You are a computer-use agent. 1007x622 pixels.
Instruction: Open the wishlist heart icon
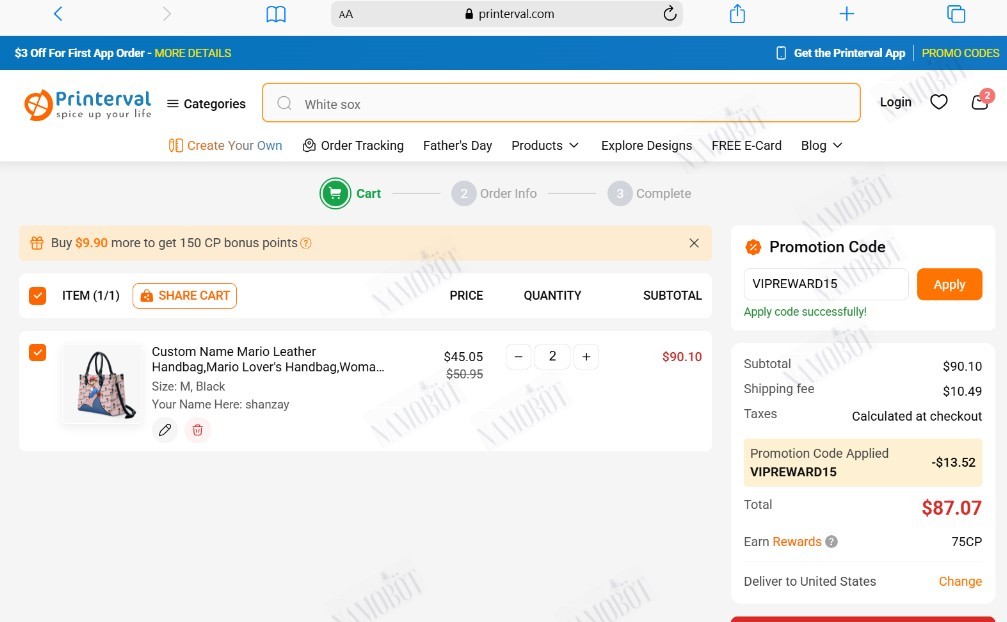point(938,102)
